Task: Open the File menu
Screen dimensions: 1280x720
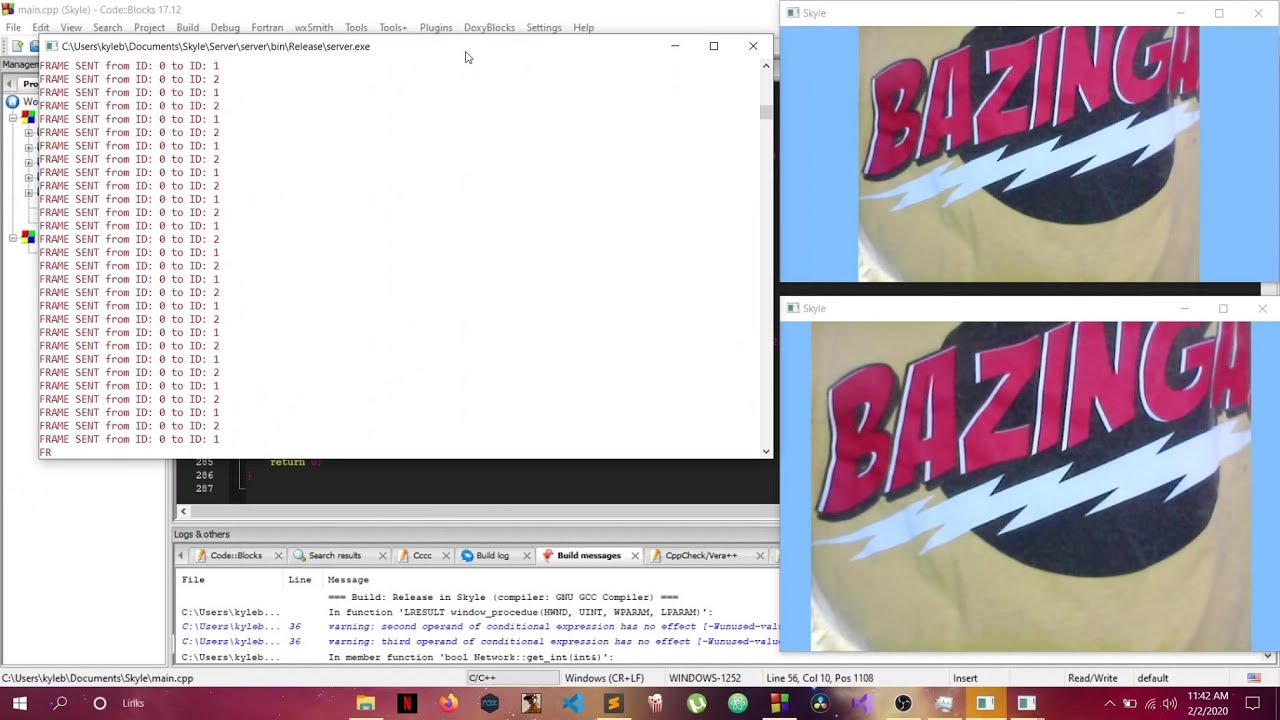Action: pos(13,28)
